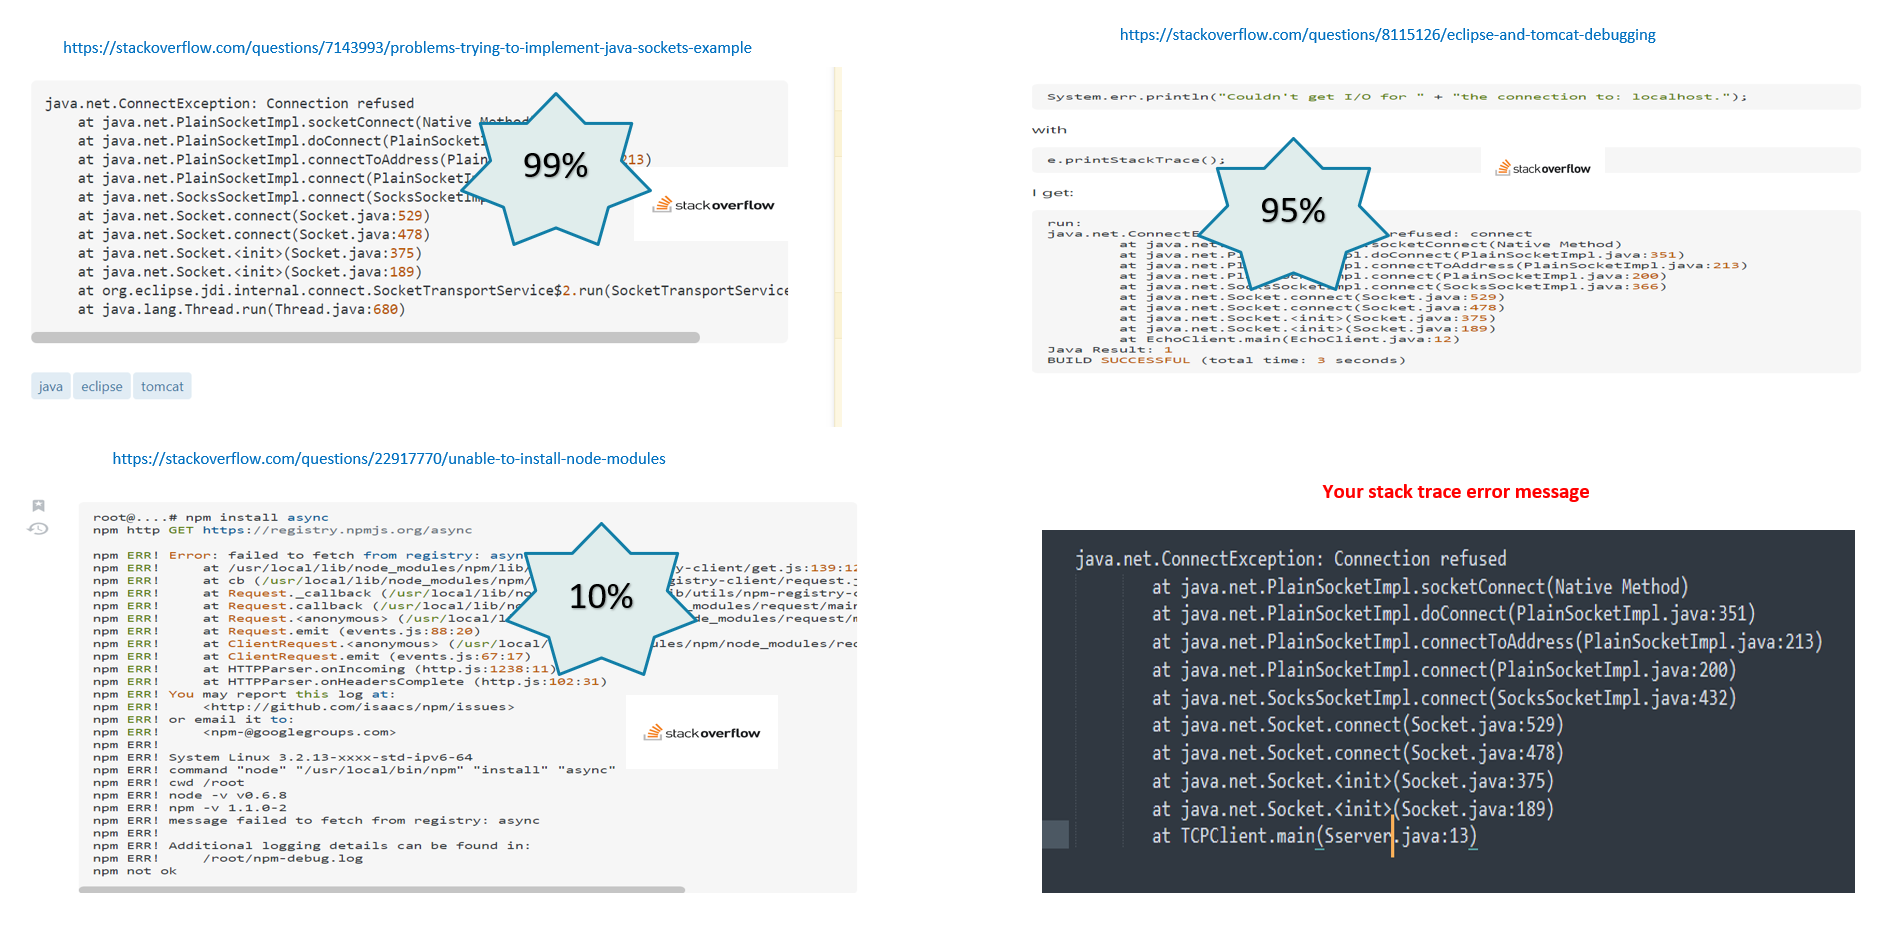Click the "at EchoClient.main(EchoClient.java:12)" line
The height and width of the screenshot is (927, 1893).
(x=1289, y=339)
